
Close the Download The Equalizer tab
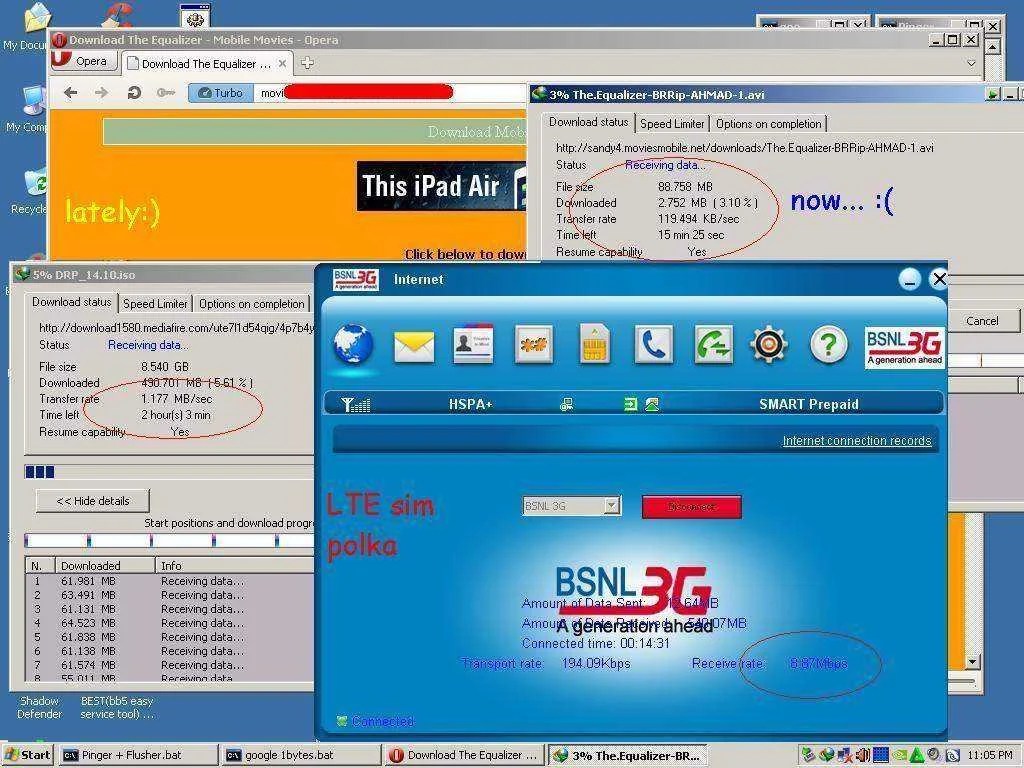coord(282,63)
